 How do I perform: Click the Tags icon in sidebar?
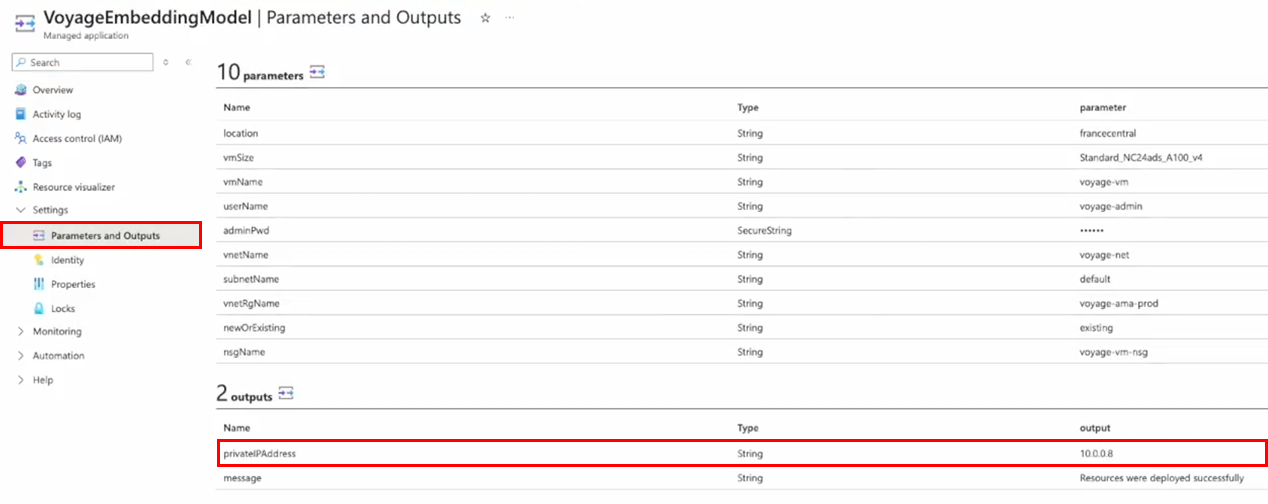tap(21, 162)
